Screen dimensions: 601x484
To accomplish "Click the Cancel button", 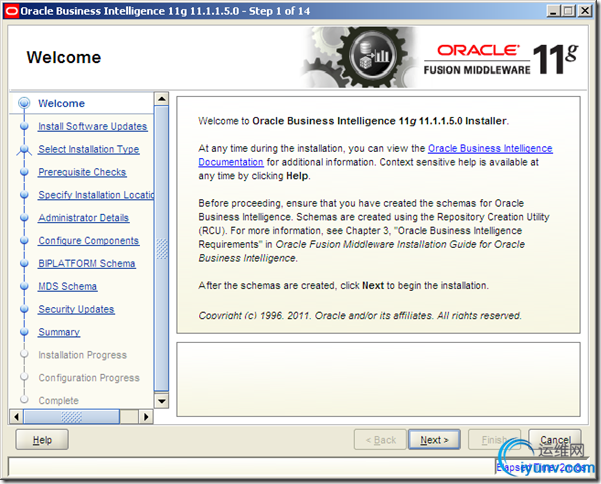I will tap(555, 440).
